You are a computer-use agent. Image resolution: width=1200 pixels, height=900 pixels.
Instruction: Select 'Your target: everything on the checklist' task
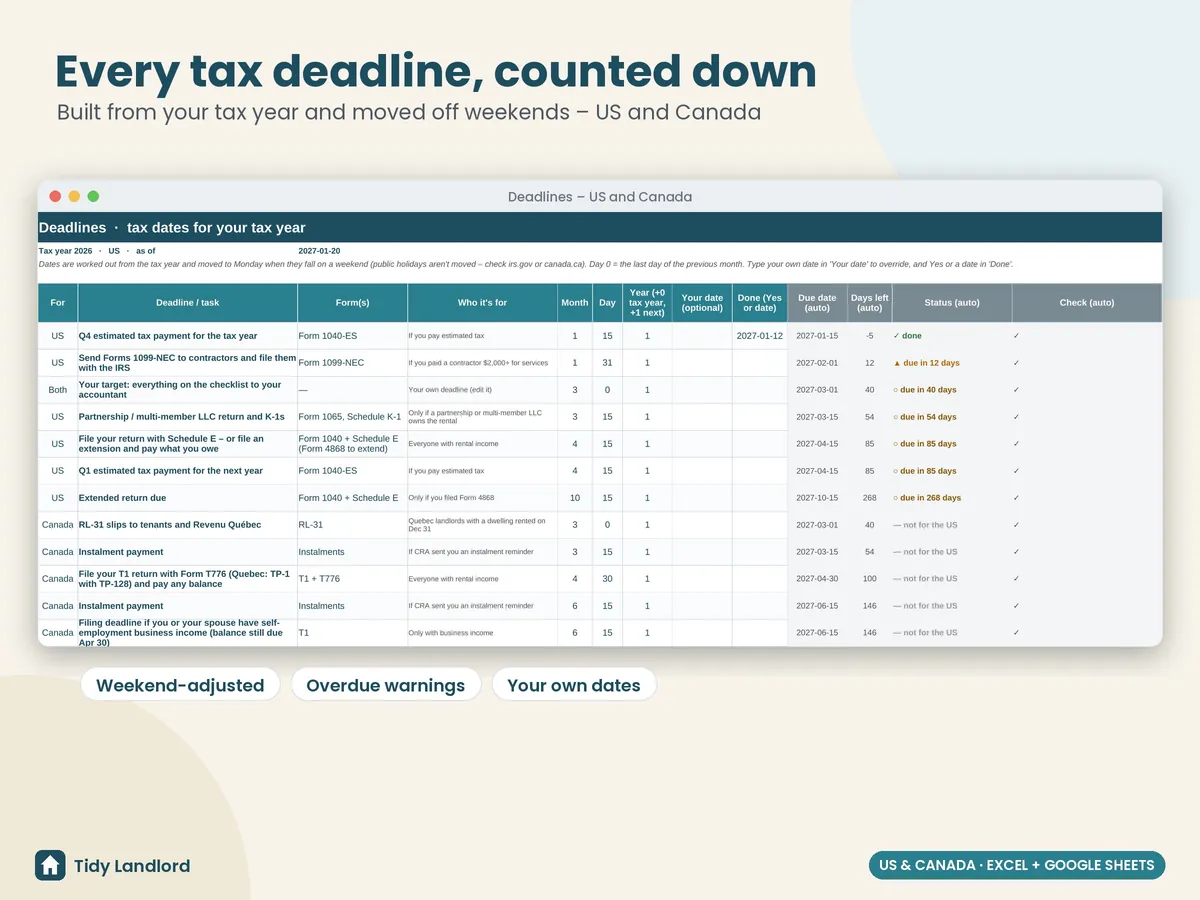188,390
